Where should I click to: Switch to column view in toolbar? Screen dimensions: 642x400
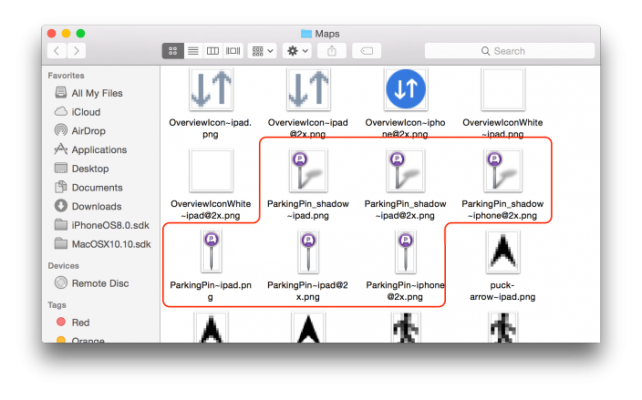[213, 50]
